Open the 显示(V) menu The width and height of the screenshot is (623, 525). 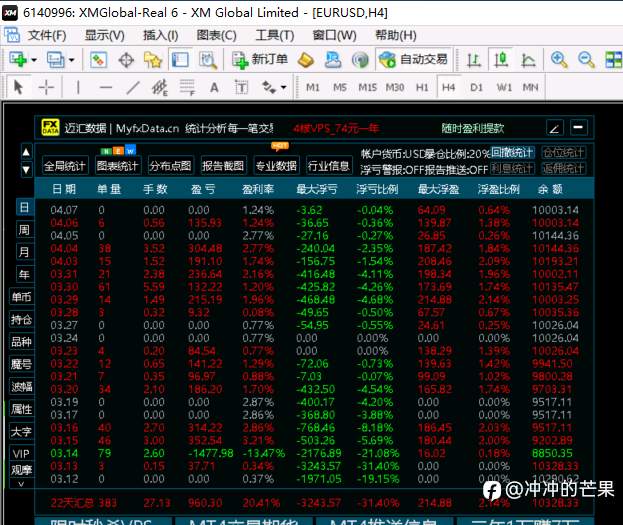[x=104, y=35]
